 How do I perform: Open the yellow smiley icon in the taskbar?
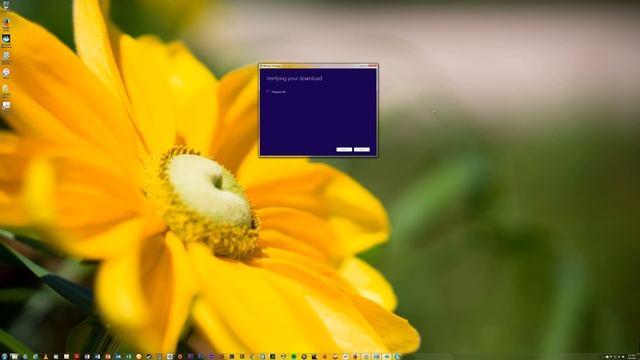click(138, 356)
